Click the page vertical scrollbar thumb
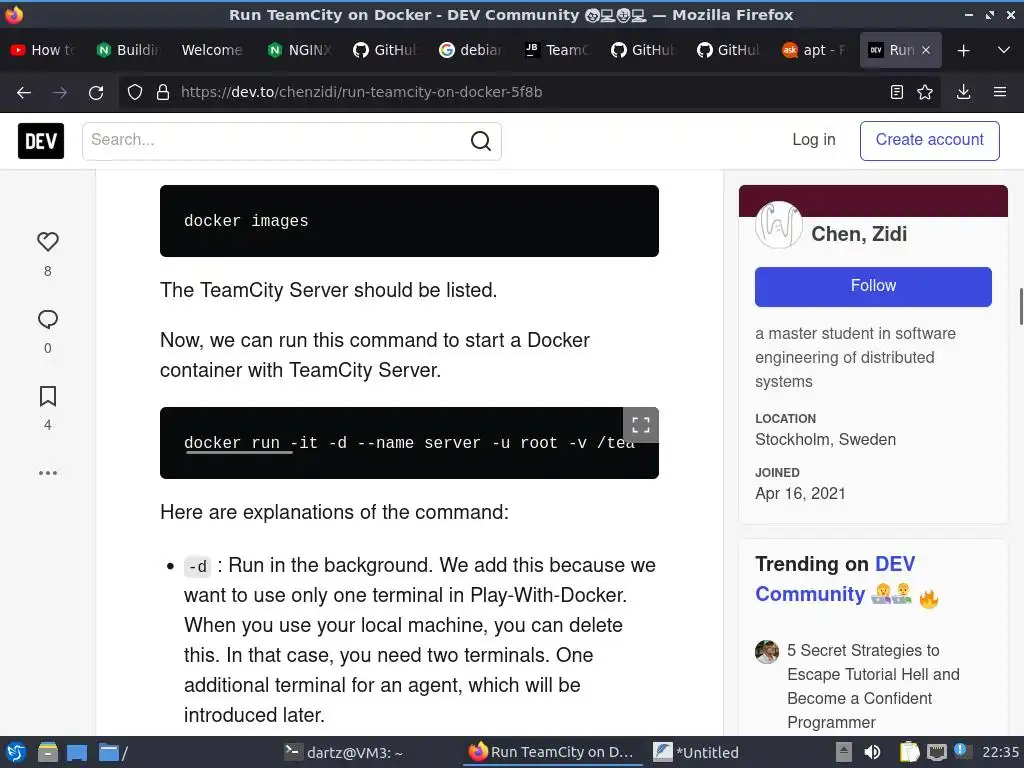The image size is (1024, 768). pos(1021,306)
